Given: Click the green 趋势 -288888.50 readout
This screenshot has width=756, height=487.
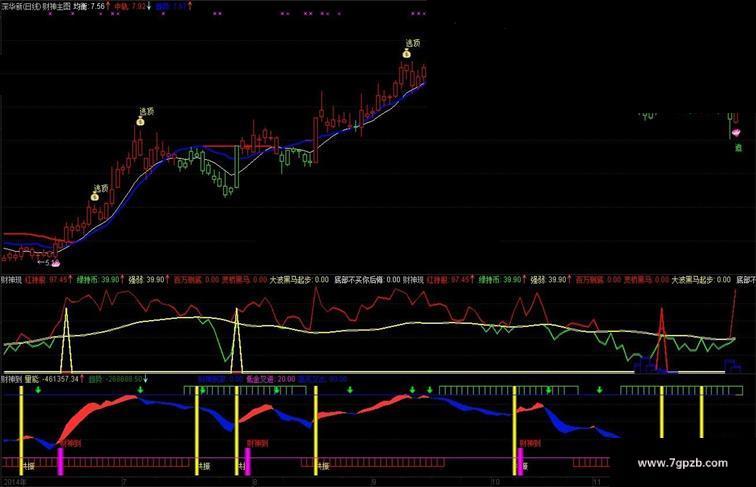Looking at the screenshot, I should click(x=115, y=379).
